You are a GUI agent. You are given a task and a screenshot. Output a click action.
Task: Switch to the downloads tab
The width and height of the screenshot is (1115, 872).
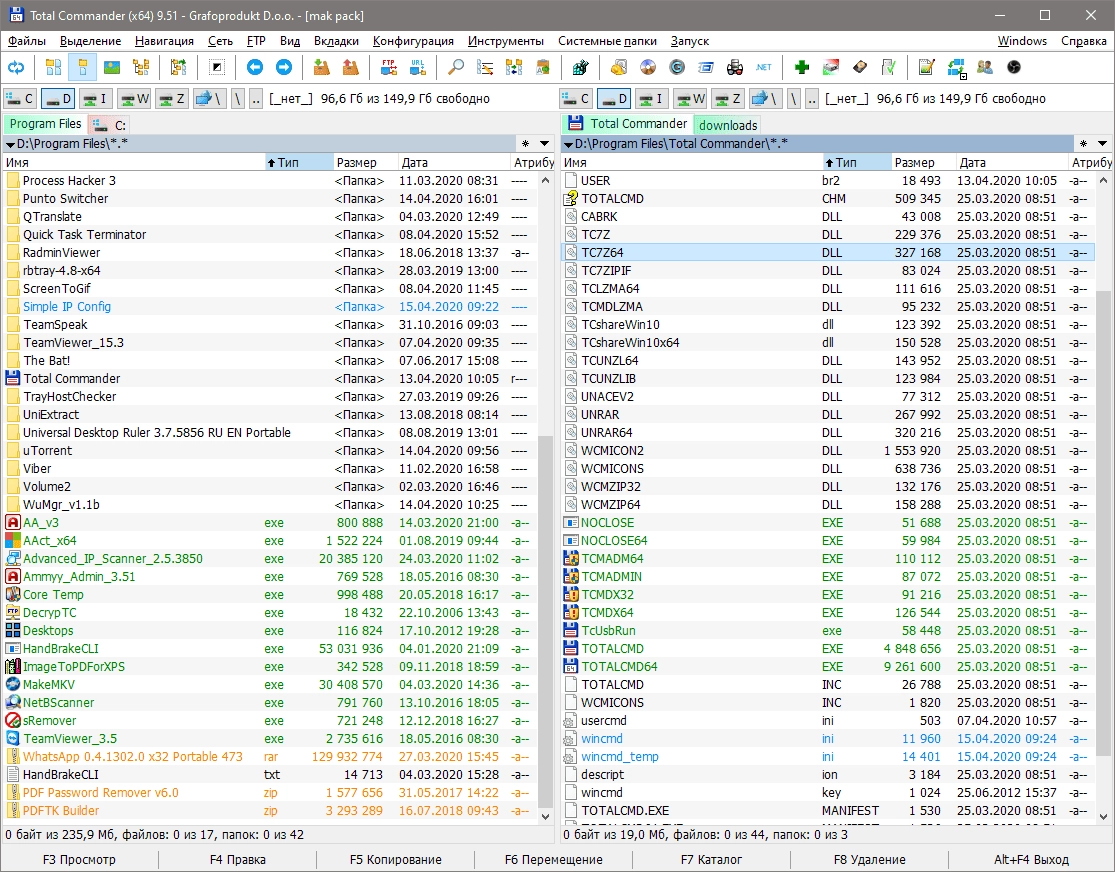727,125
